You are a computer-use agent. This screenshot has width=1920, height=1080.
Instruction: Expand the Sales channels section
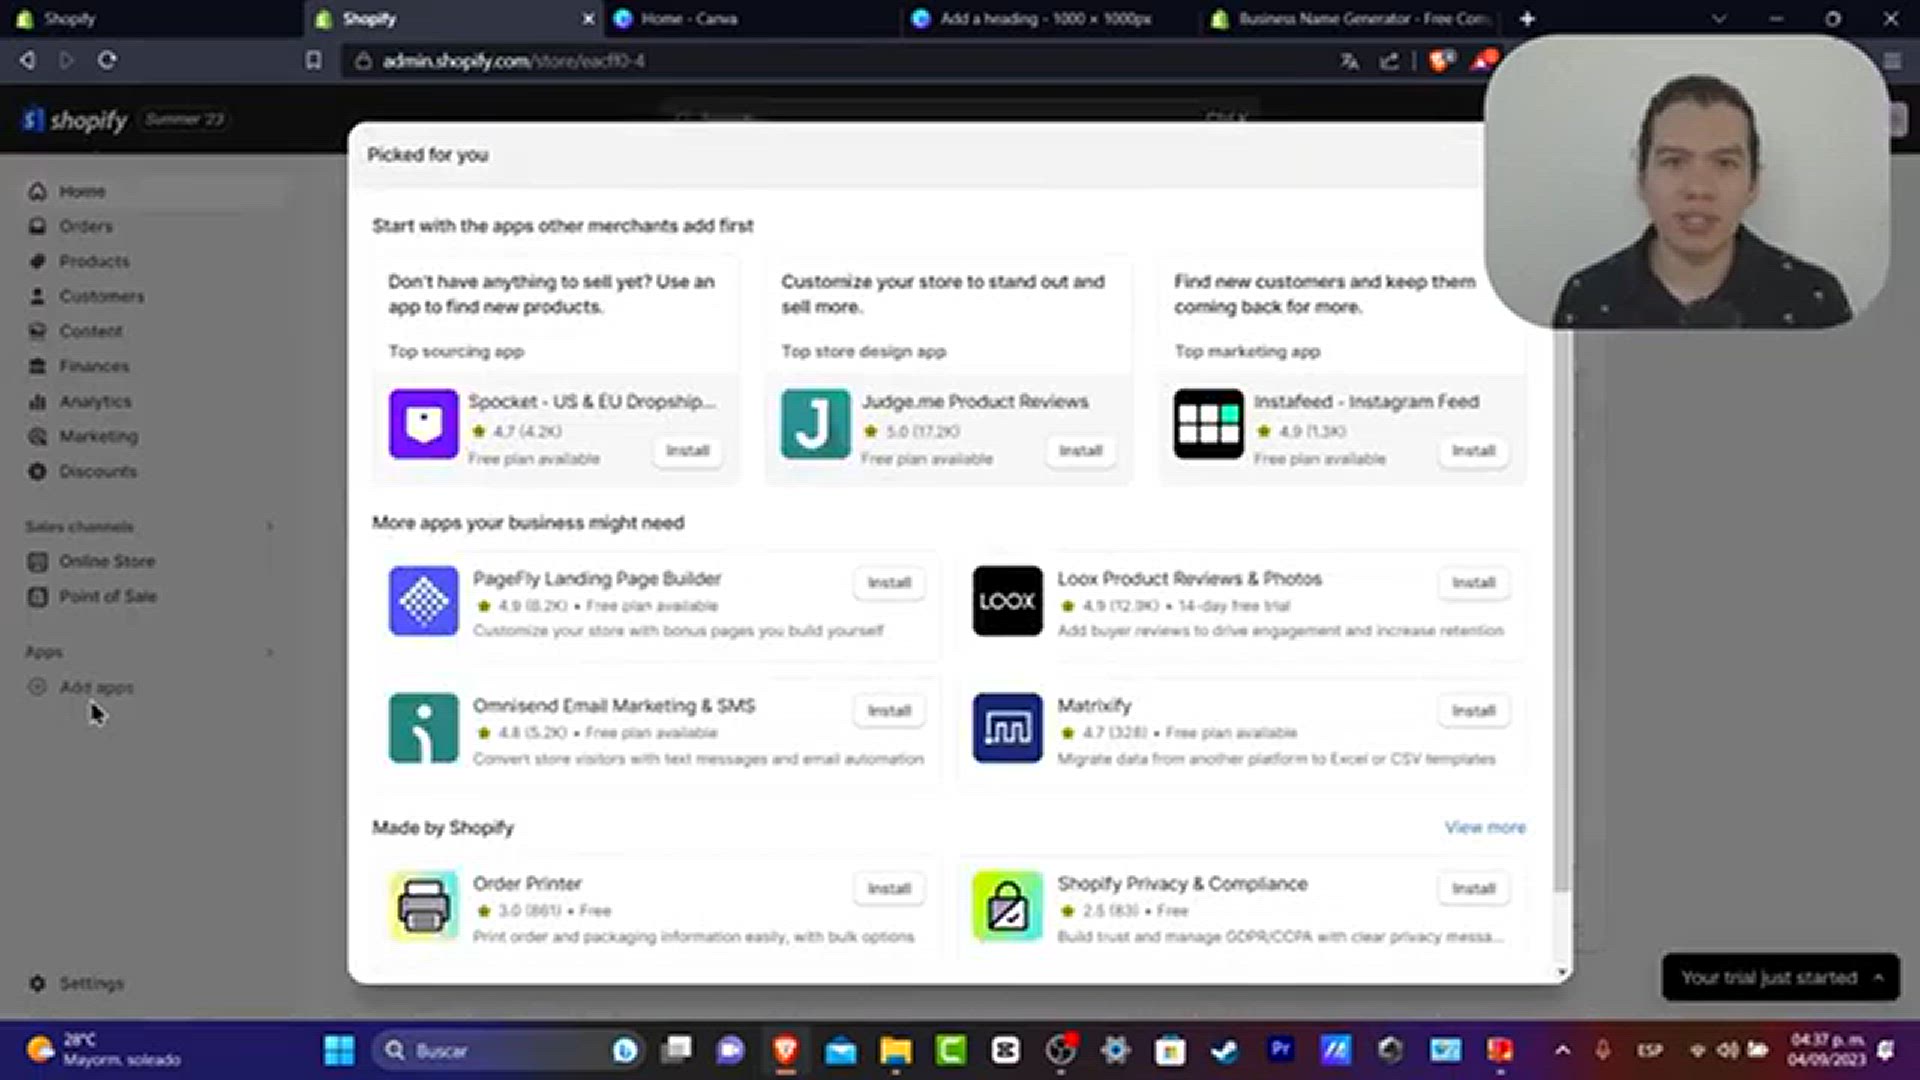click(x=269, y=526)
